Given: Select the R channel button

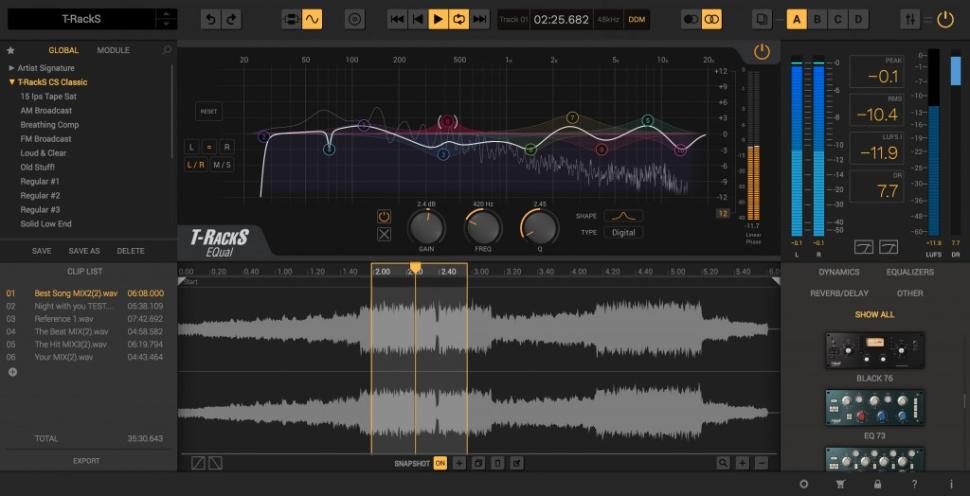Looking at the screenshot, I should (226, 147).
